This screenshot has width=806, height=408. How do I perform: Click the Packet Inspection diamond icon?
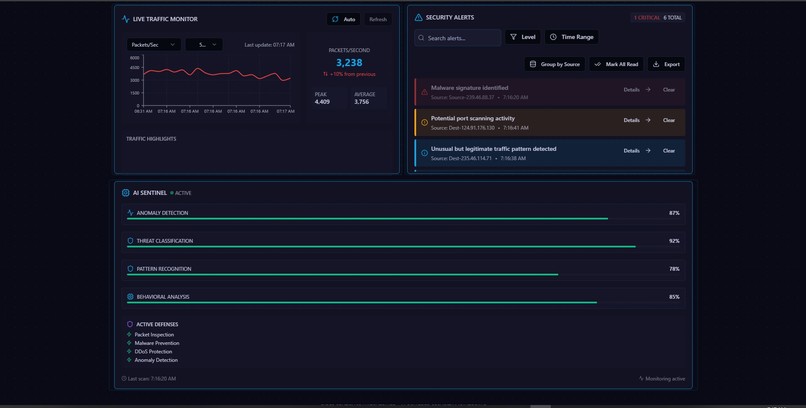(x=129, y=335)
